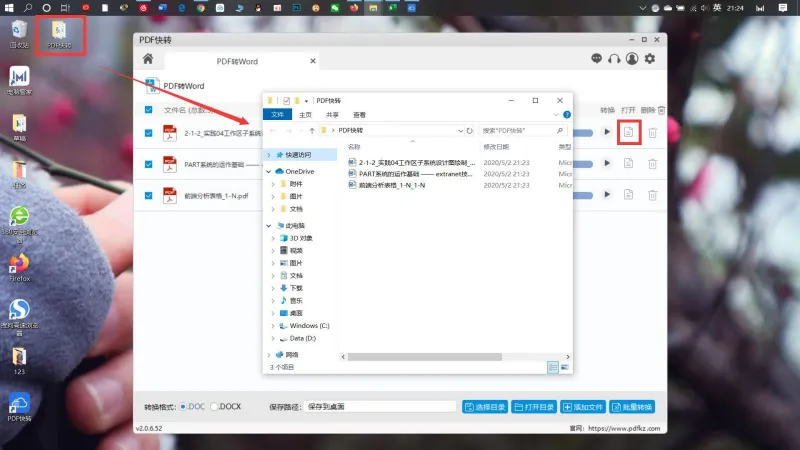The height and width of the screenshot is (450, 800).
Task: Click the 打开目录 button
Action: (x=534, y=407)
